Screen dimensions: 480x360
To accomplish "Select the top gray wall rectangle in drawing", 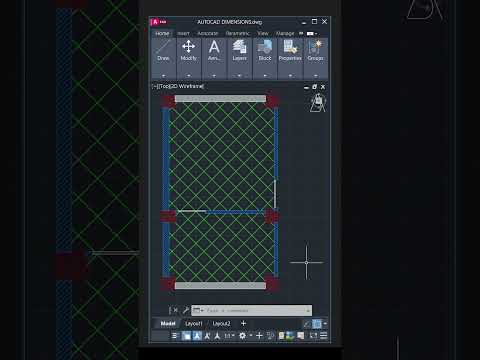I will [x=220, y=99].
